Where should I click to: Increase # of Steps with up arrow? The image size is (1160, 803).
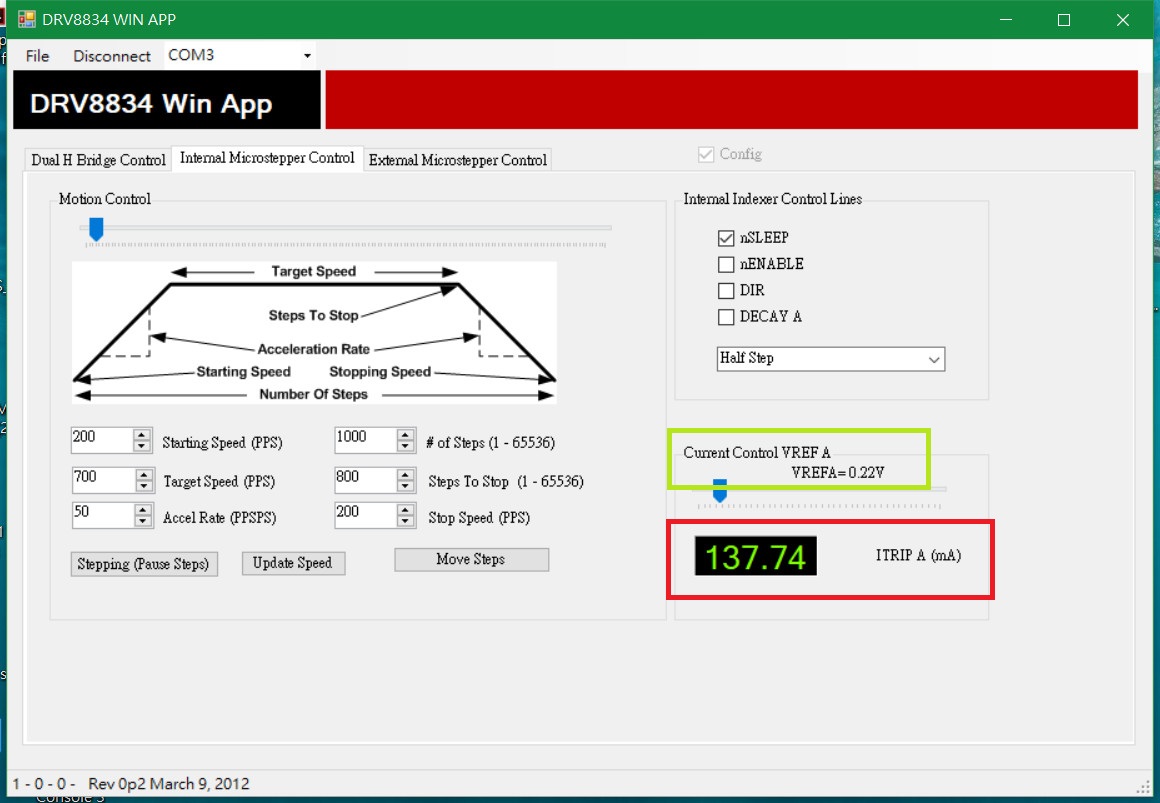coord(405,434)
